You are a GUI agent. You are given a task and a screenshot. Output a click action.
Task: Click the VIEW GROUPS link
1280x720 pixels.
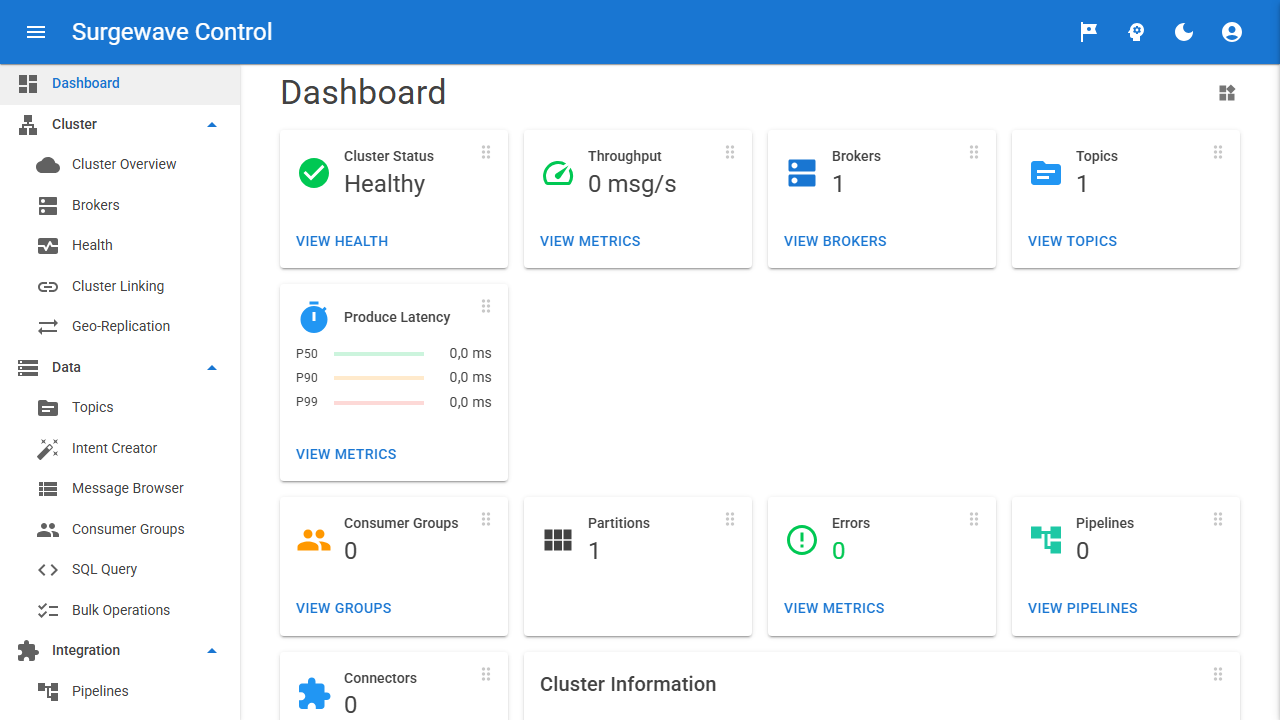(343, 608)
